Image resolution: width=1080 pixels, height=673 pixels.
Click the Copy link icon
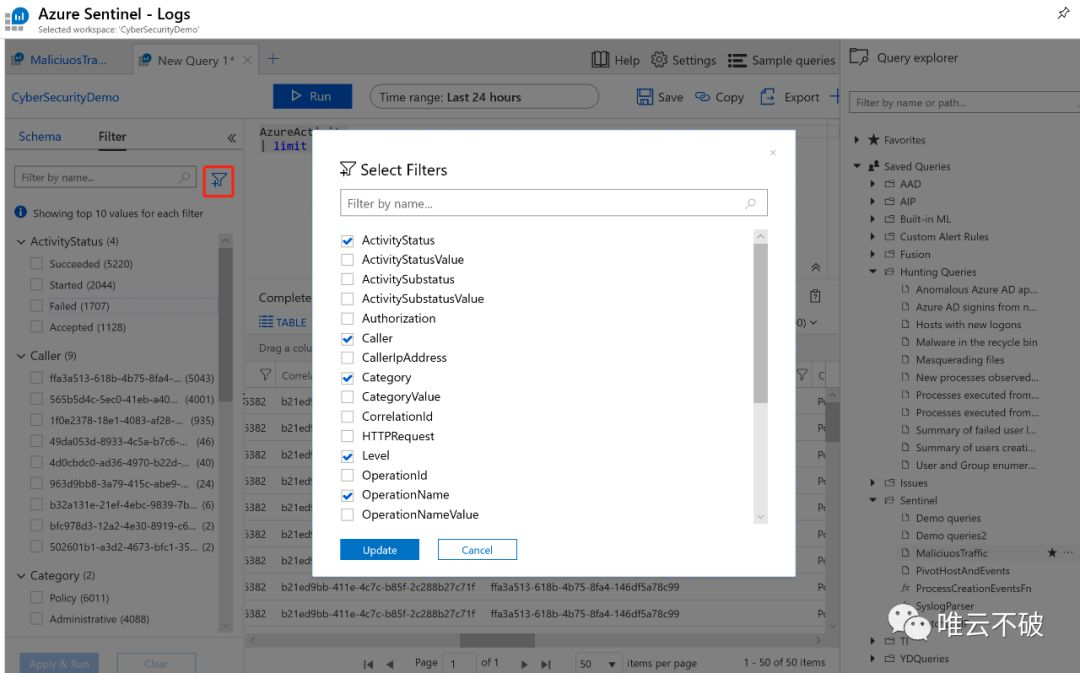pyautogui.click(x=703, y=96)
